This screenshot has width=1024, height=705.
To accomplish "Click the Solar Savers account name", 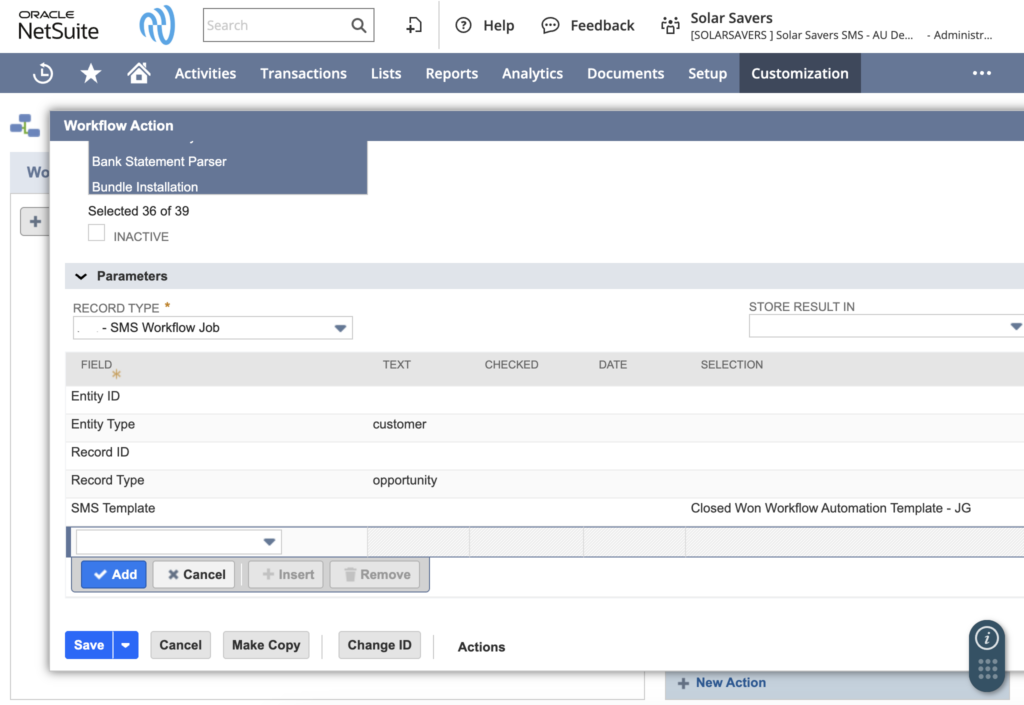I will point(731,18).
